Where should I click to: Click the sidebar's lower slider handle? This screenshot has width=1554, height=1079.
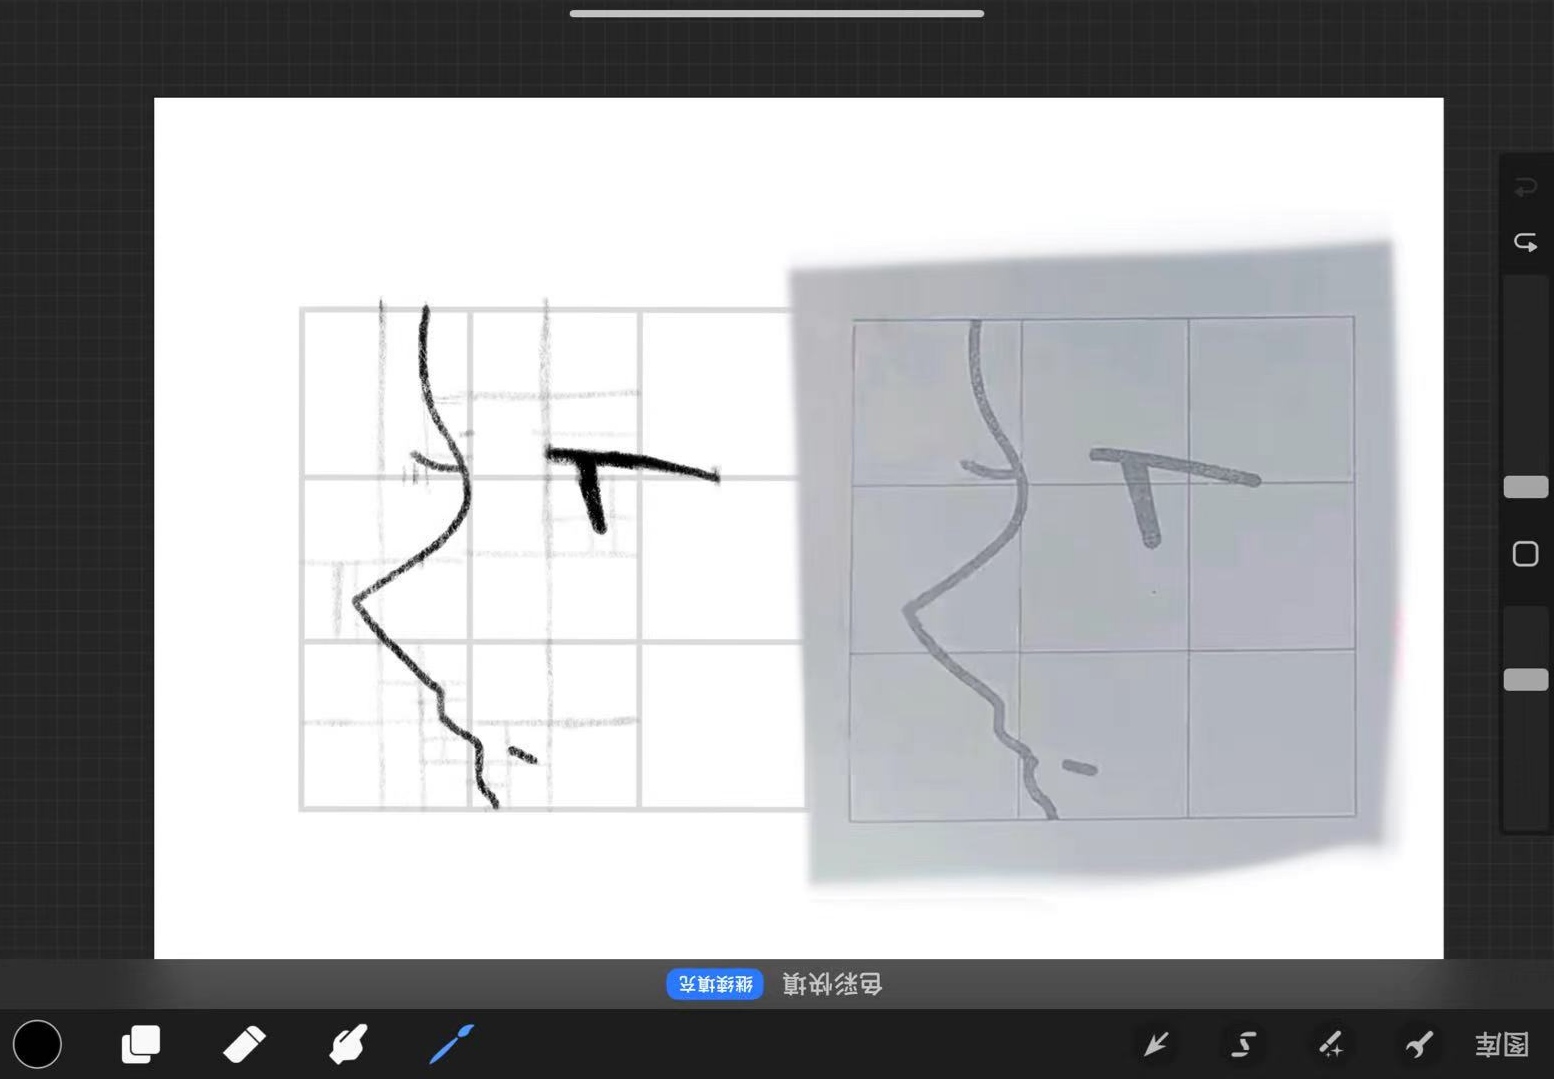click(1526, 680)
